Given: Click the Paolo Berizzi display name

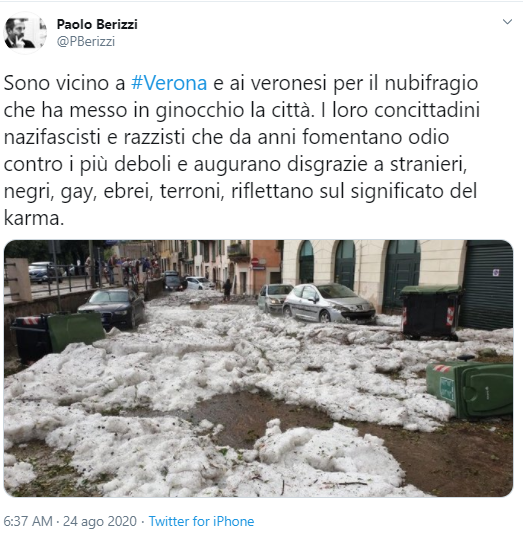Looking at the screenshot, I should click(x=97, y=24).
